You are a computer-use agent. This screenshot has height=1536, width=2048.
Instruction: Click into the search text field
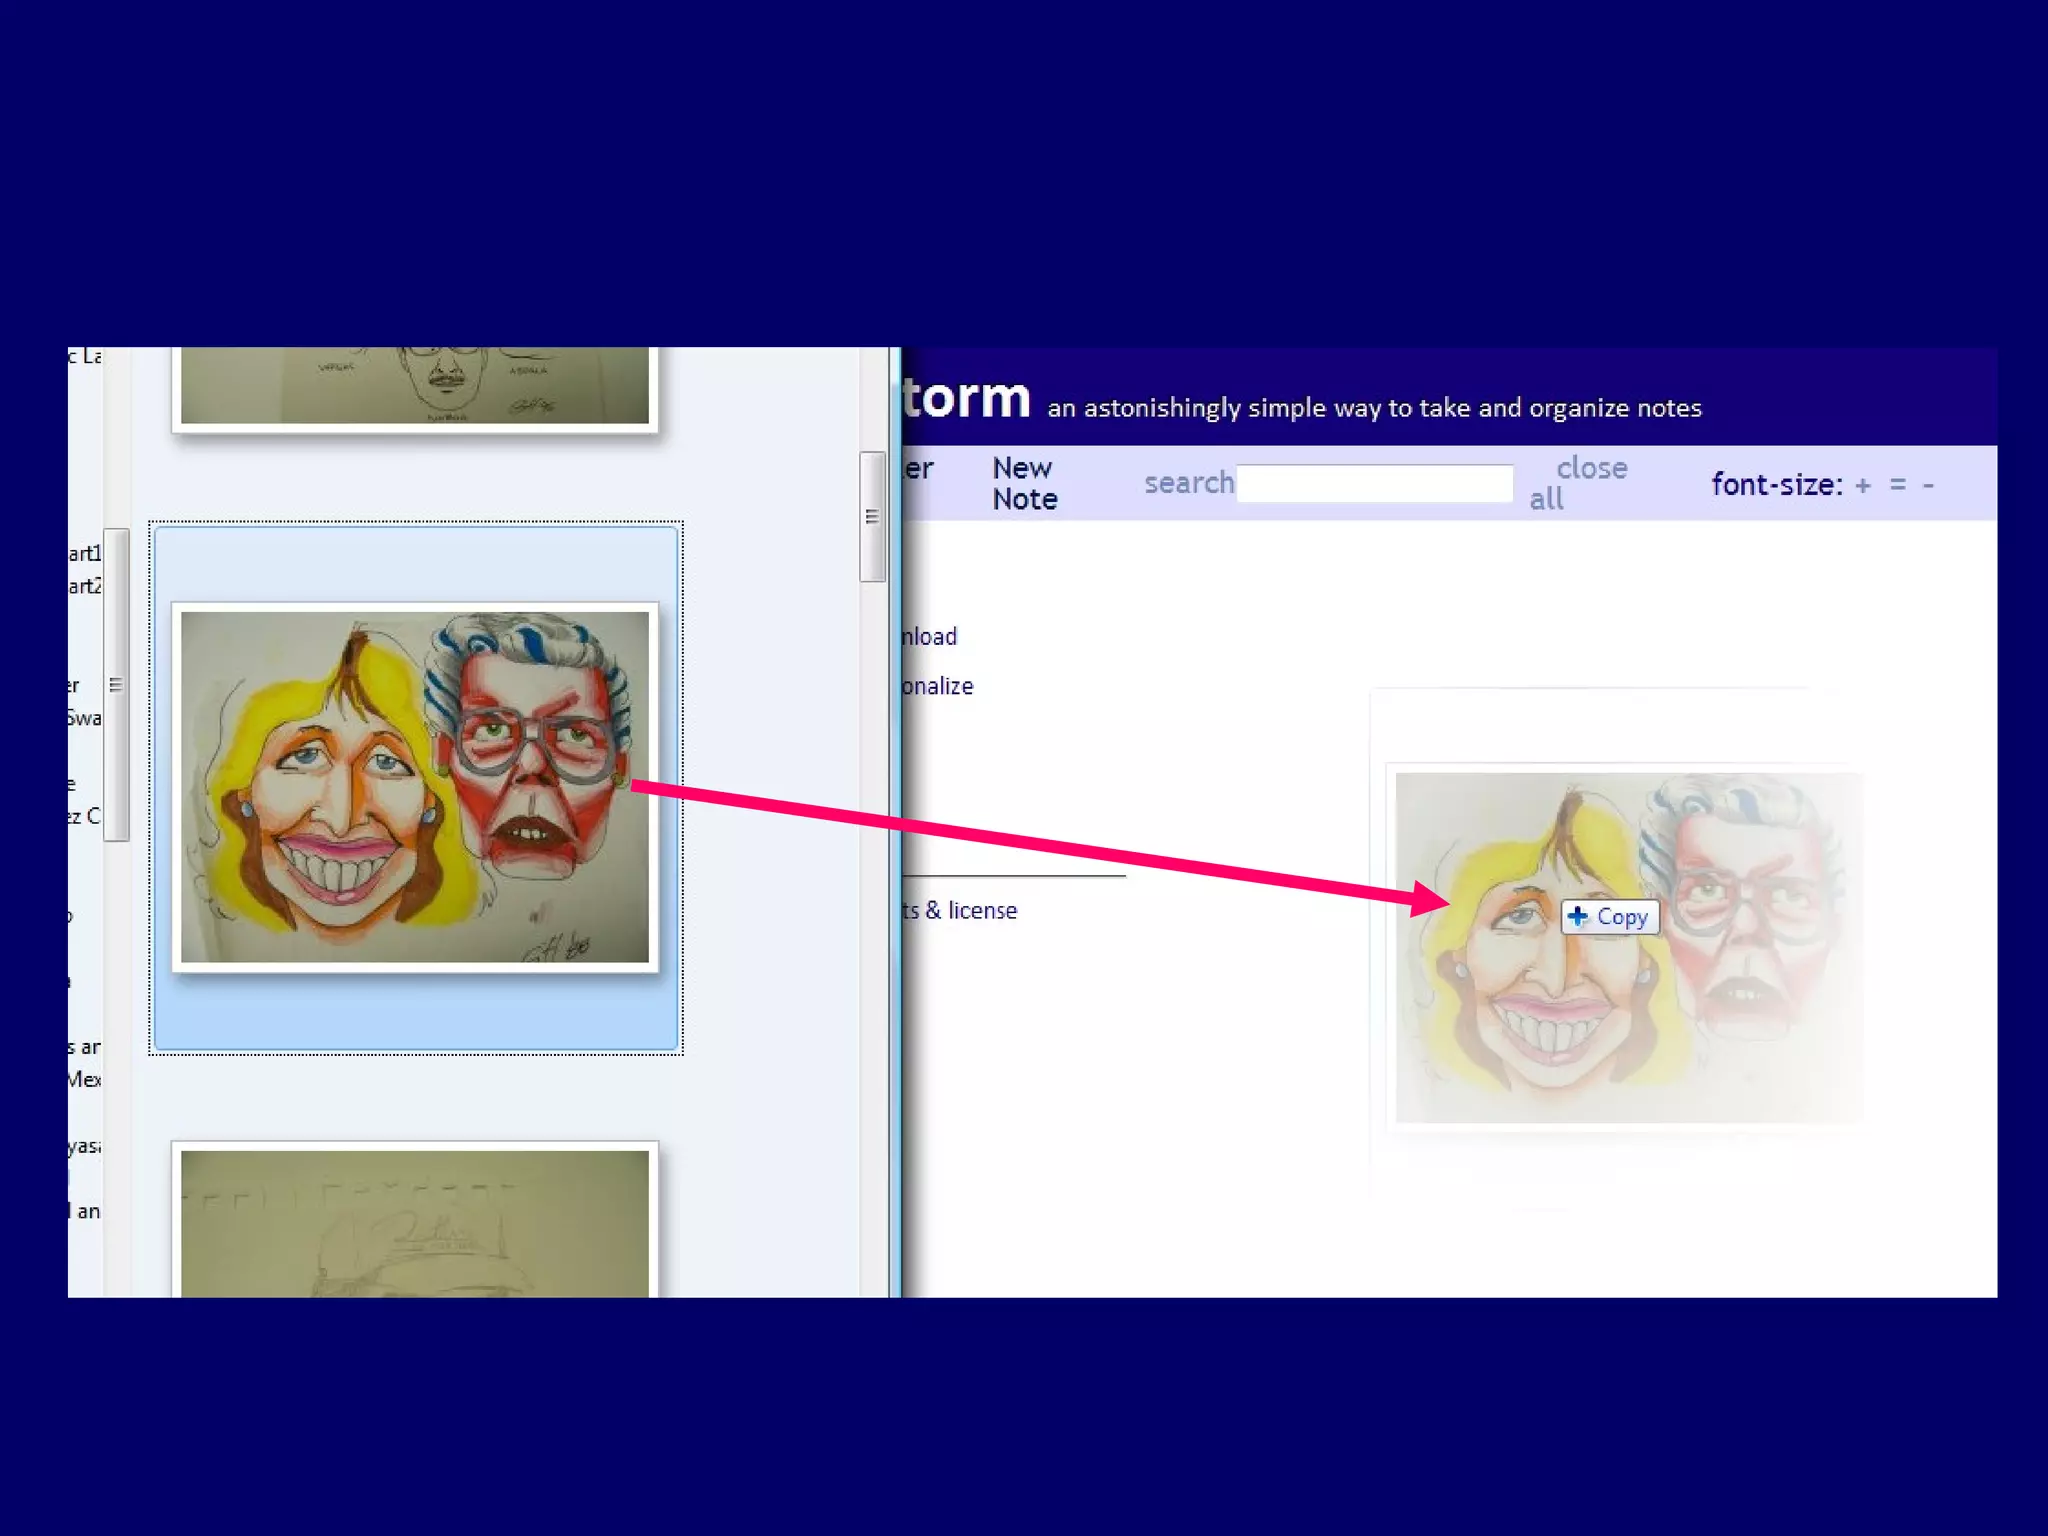tap(1374, 483)
